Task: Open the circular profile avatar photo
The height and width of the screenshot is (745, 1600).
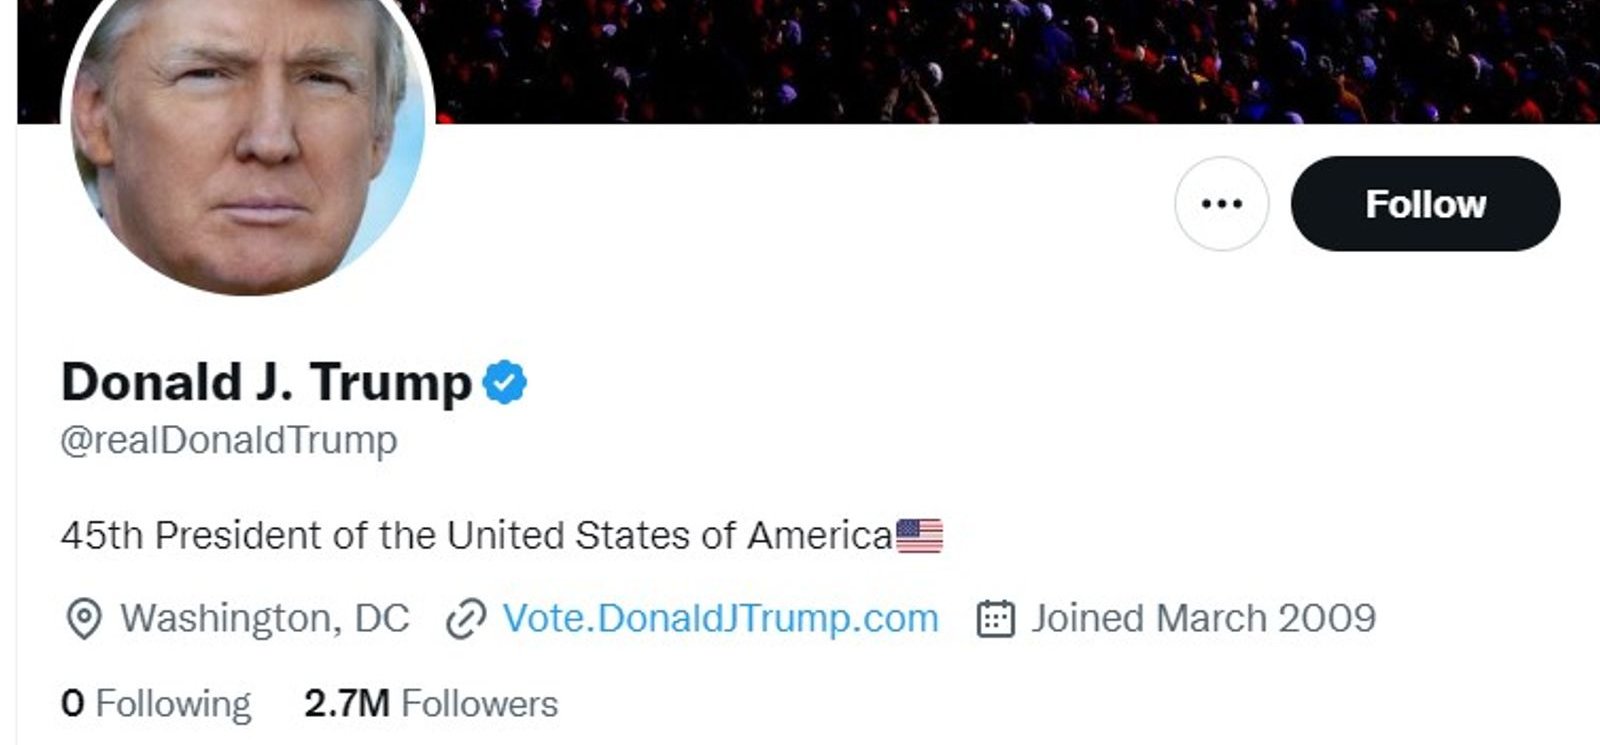Action: click(248, 130)
